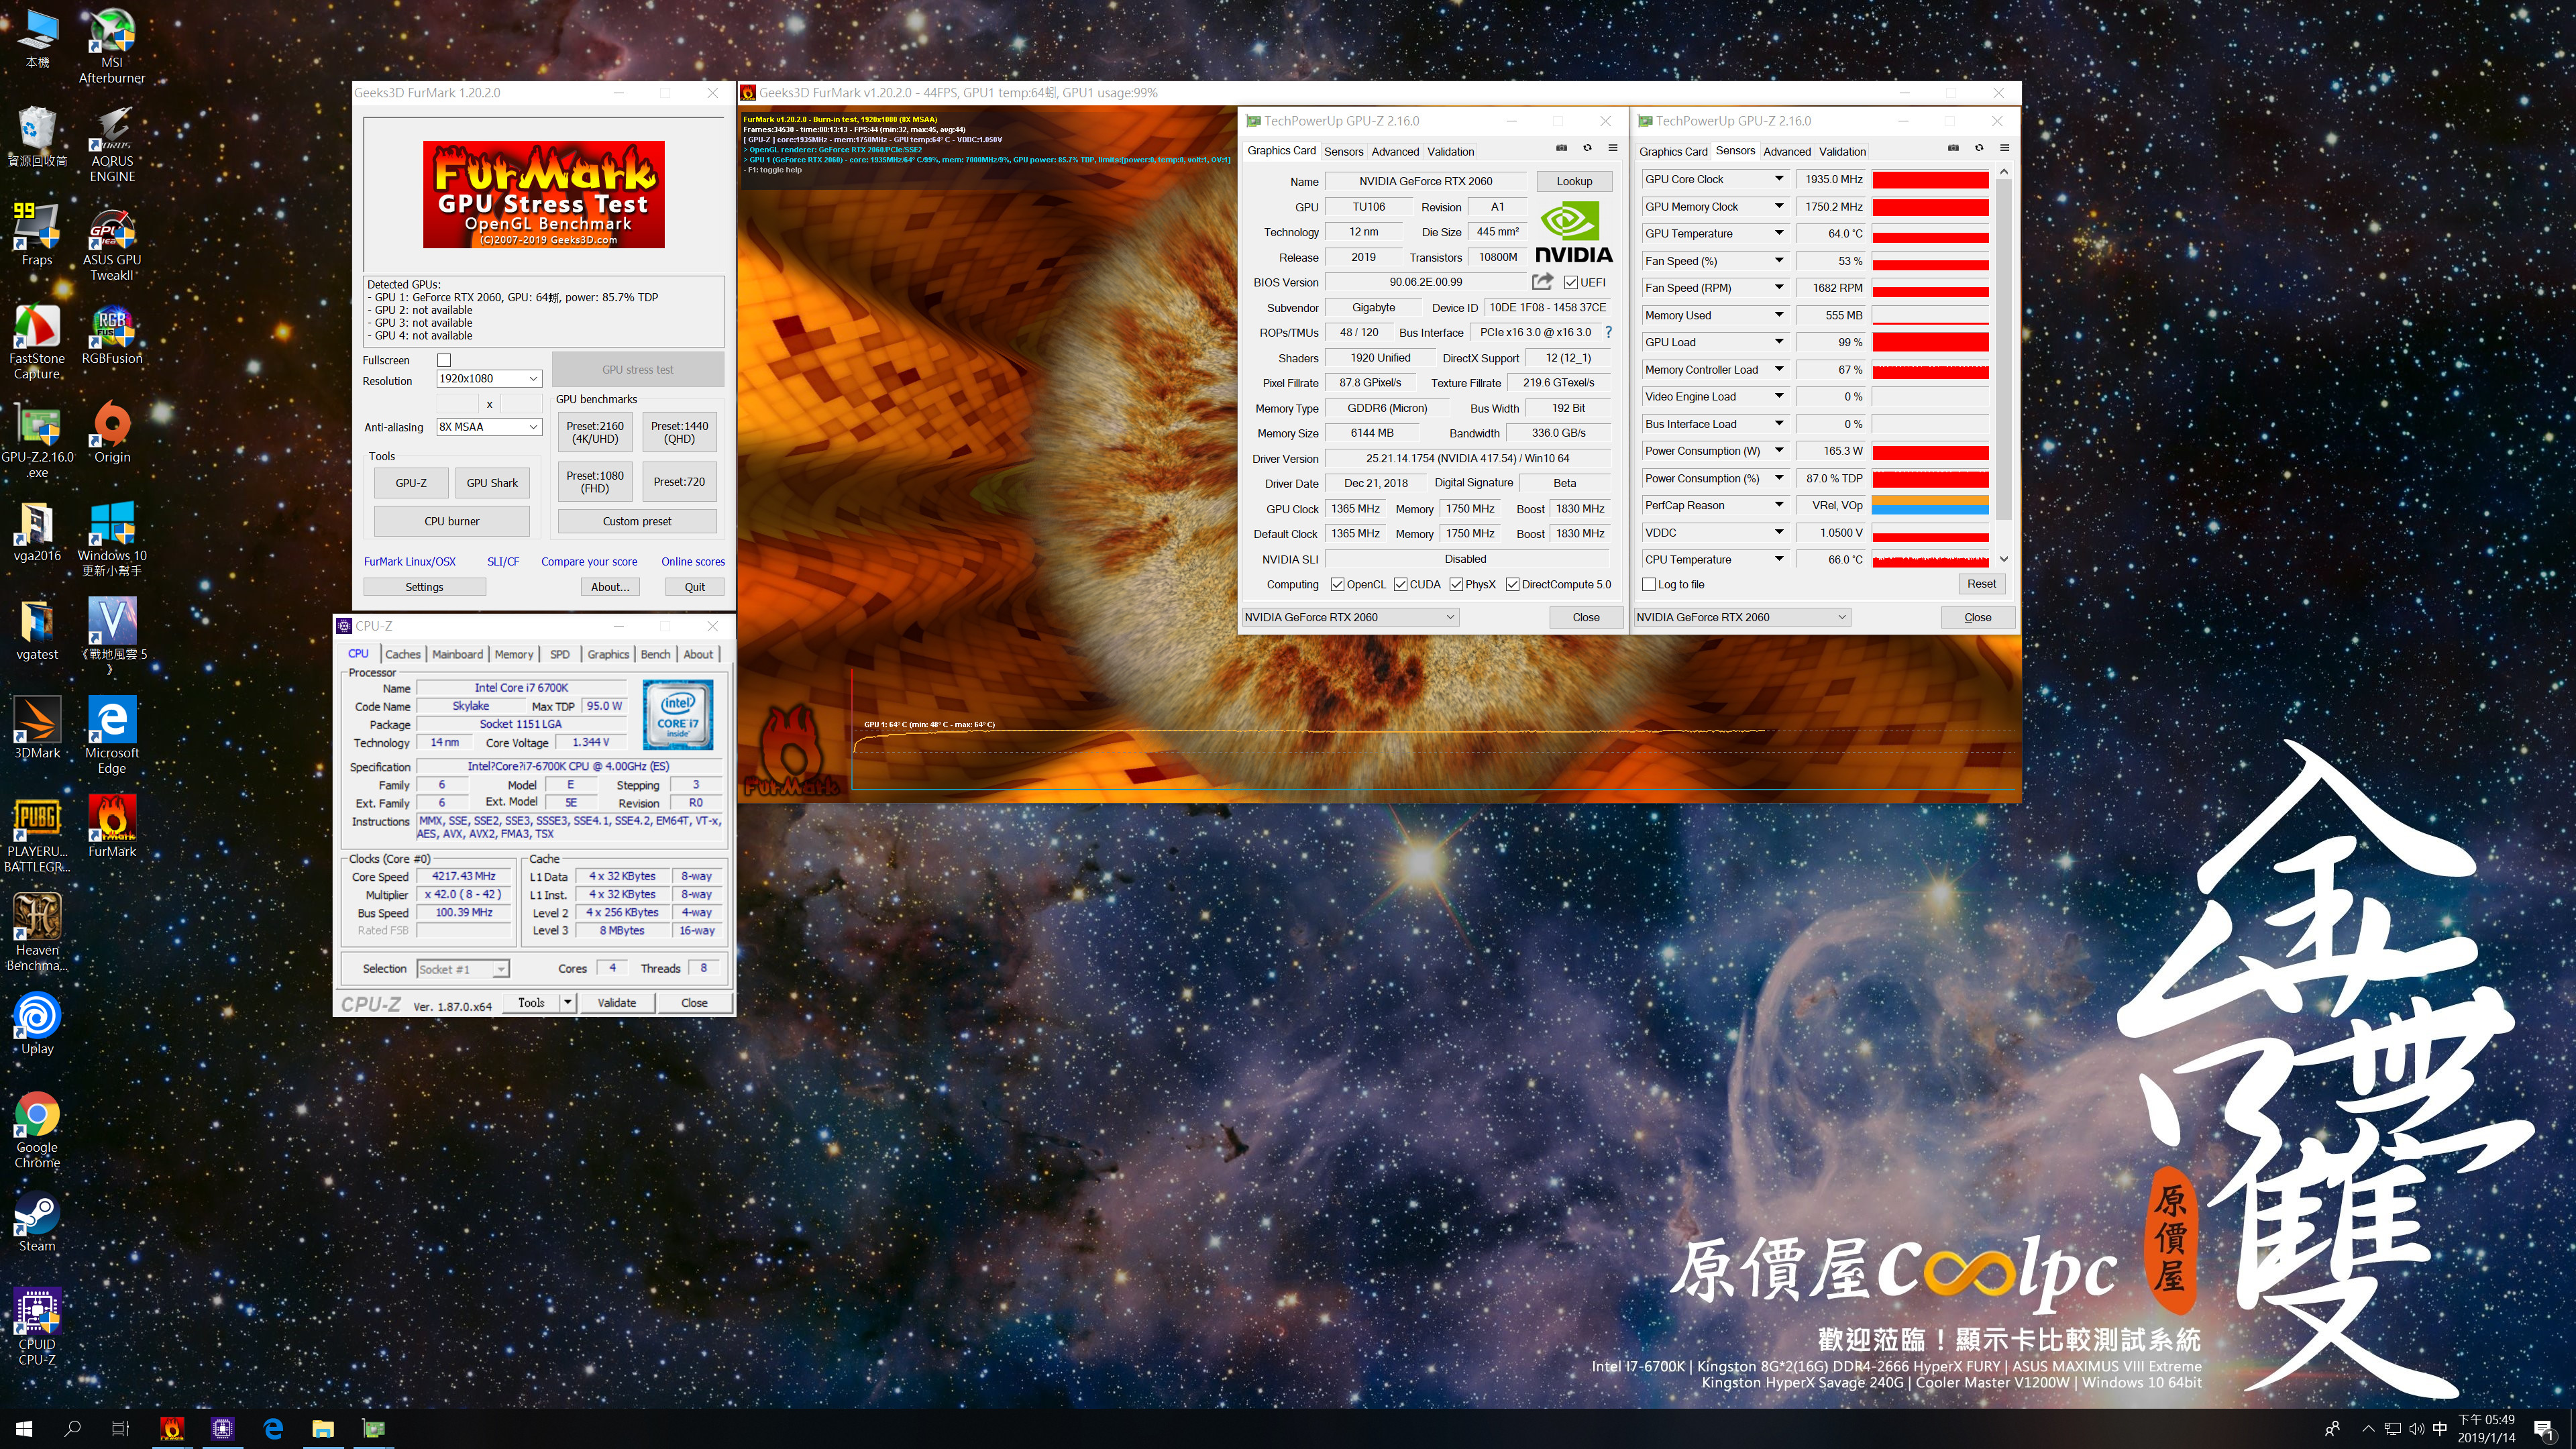Viewport: 2576px width, 1449px height.
Task: Open CPUID CPU-Z desktop icon
Action: pyautogui.click(x=37, y=1326)
